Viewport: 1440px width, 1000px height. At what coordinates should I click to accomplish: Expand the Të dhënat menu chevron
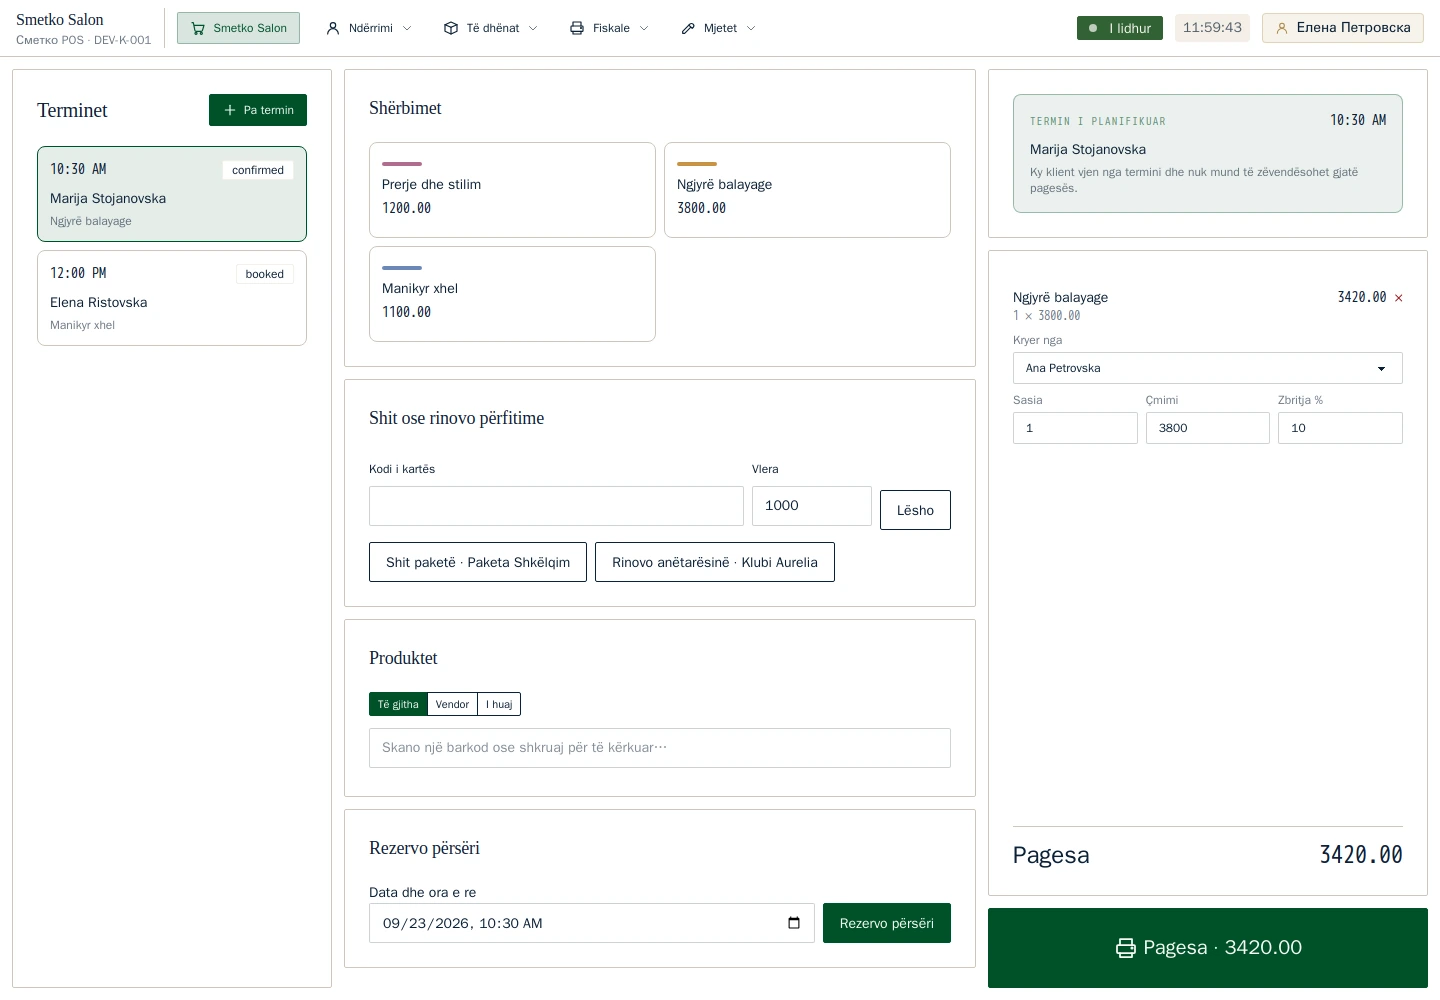pos(533,28)
